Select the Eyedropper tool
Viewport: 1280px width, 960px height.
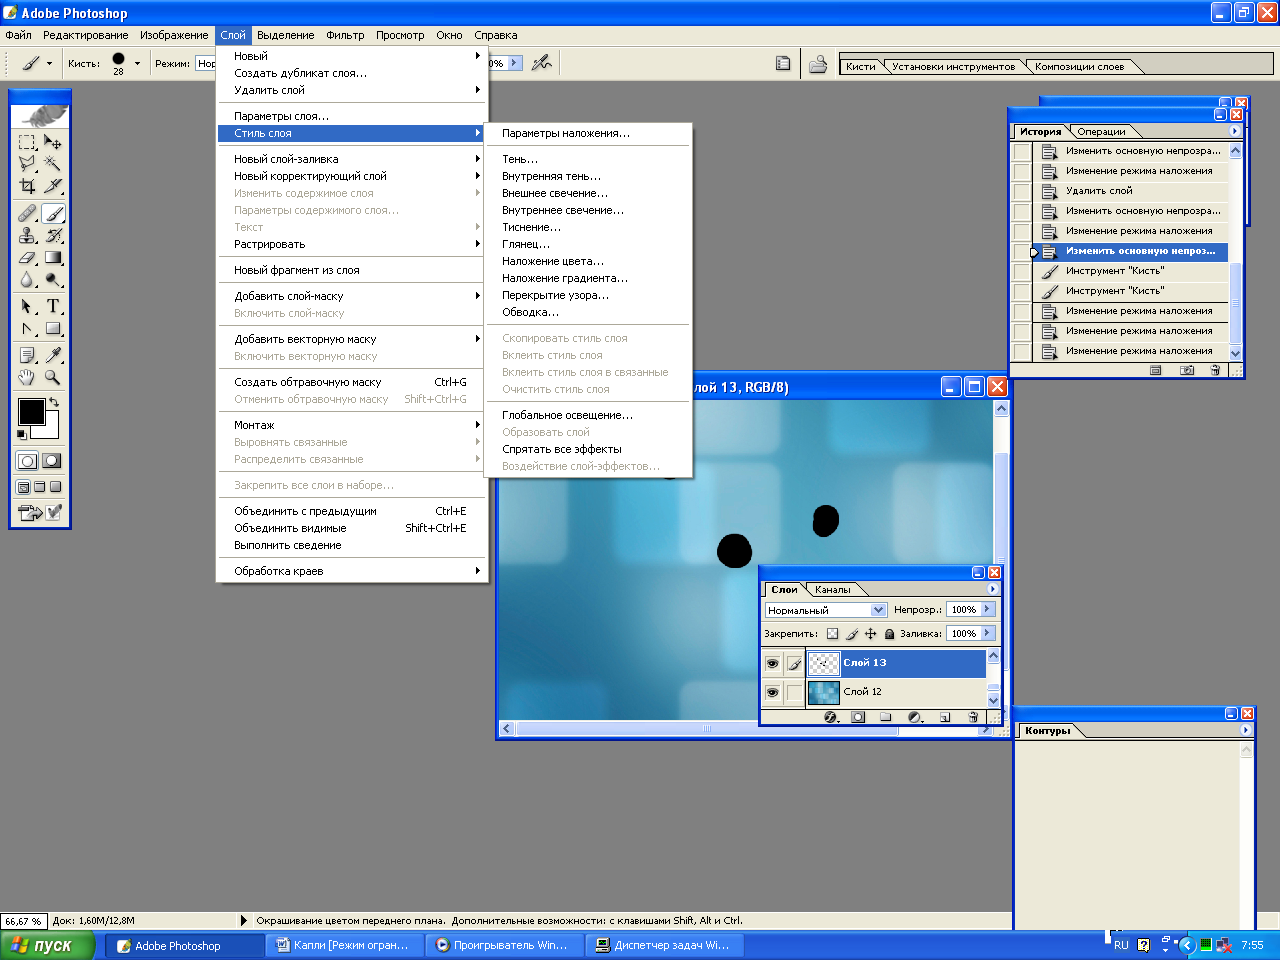[53, 355]
